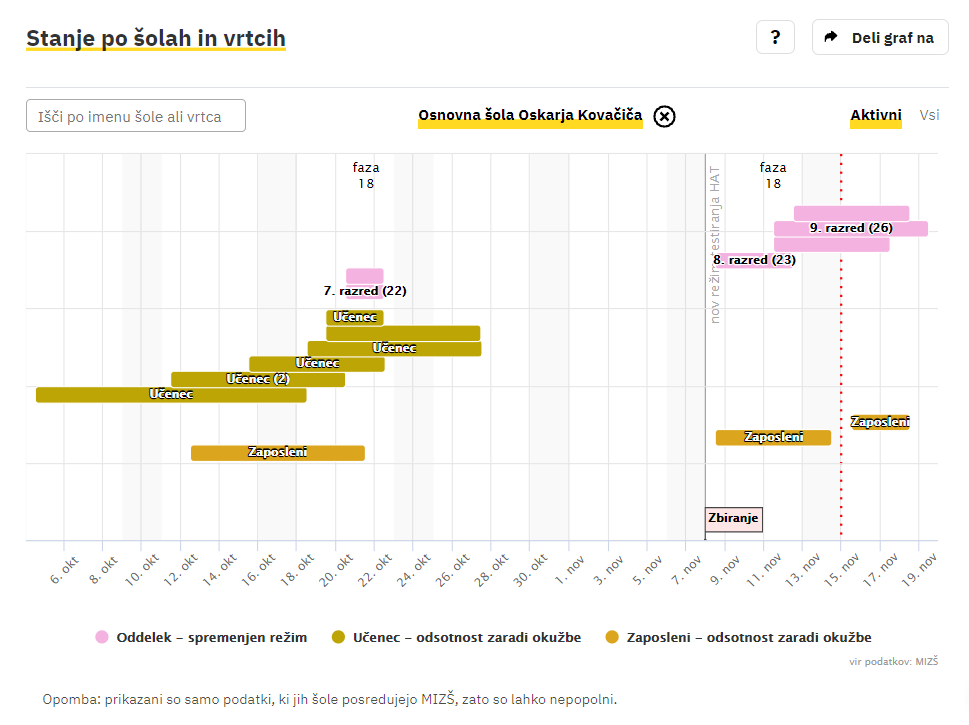969x725 pixels.
Task: Click the Zaposleni bar after 15. nov
Action: pyautogui.click(x=879, y=422)
